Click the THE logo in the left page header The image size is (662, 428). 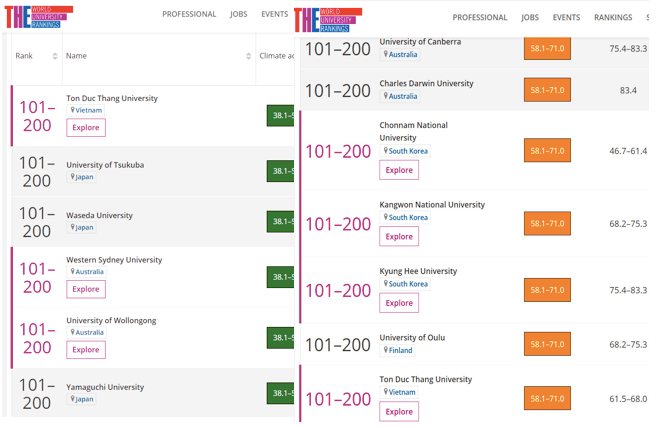38,16
